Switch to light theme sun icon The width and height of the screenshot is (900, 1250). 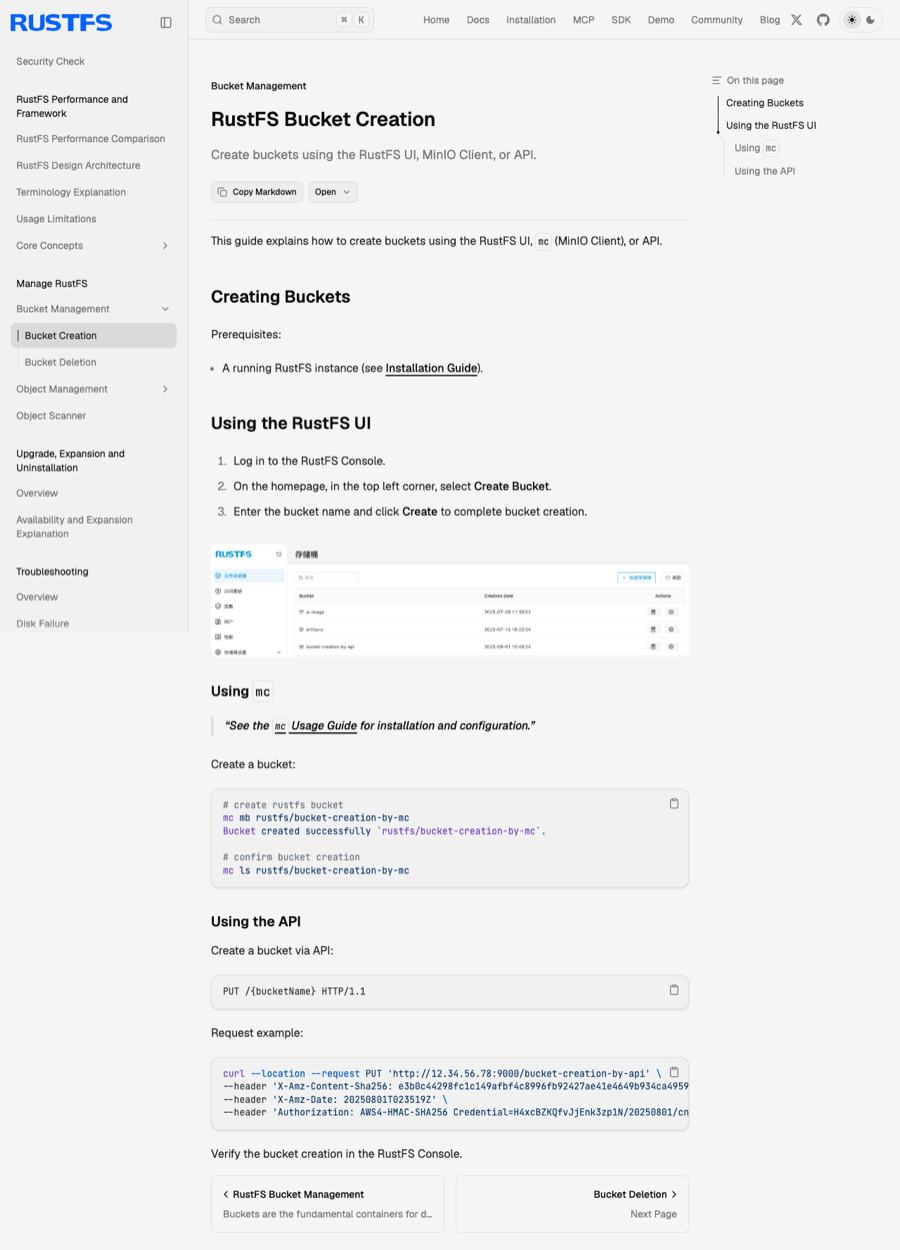852,20
